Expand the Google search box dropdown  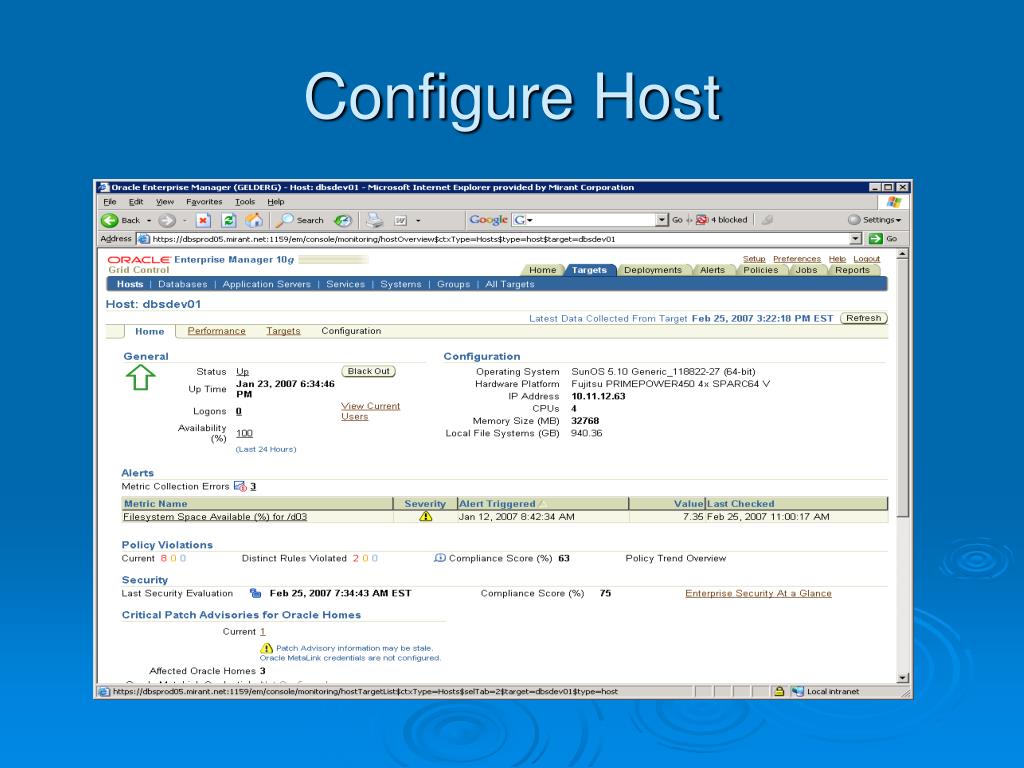click(662, 220)
